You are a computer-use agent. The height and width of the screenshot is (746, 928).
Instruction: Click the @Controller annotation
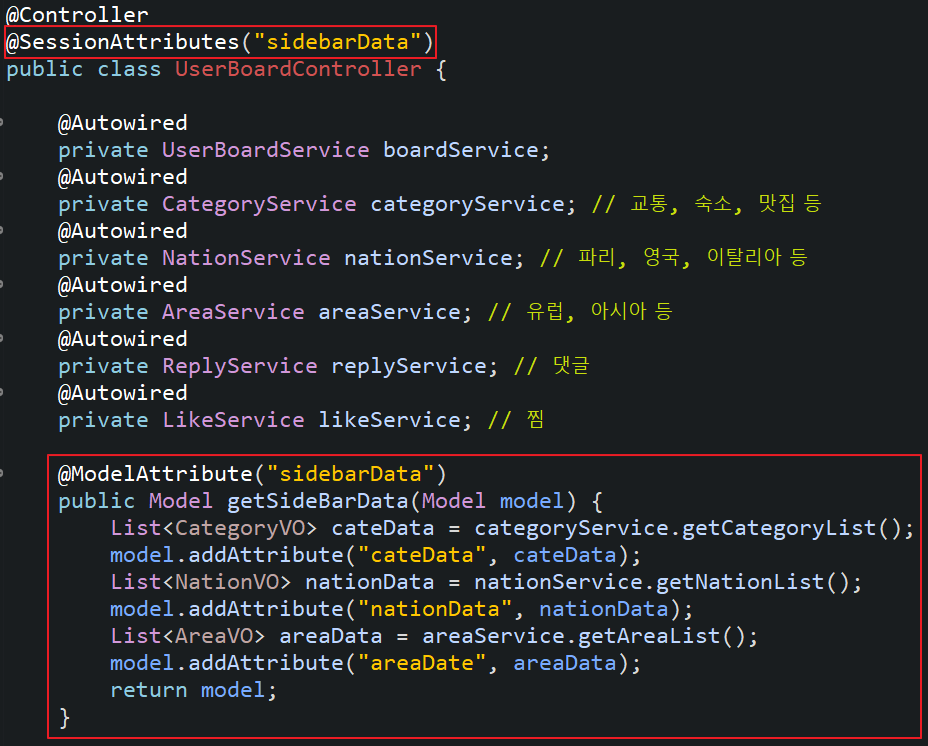pyautogui.click(x=77, y=15)
